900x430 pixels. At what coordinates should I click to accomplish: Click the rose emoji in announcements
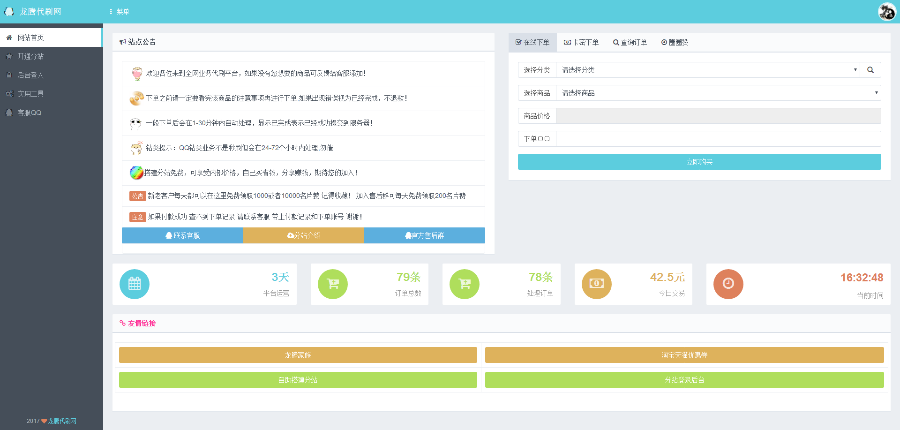click(136, 73)
